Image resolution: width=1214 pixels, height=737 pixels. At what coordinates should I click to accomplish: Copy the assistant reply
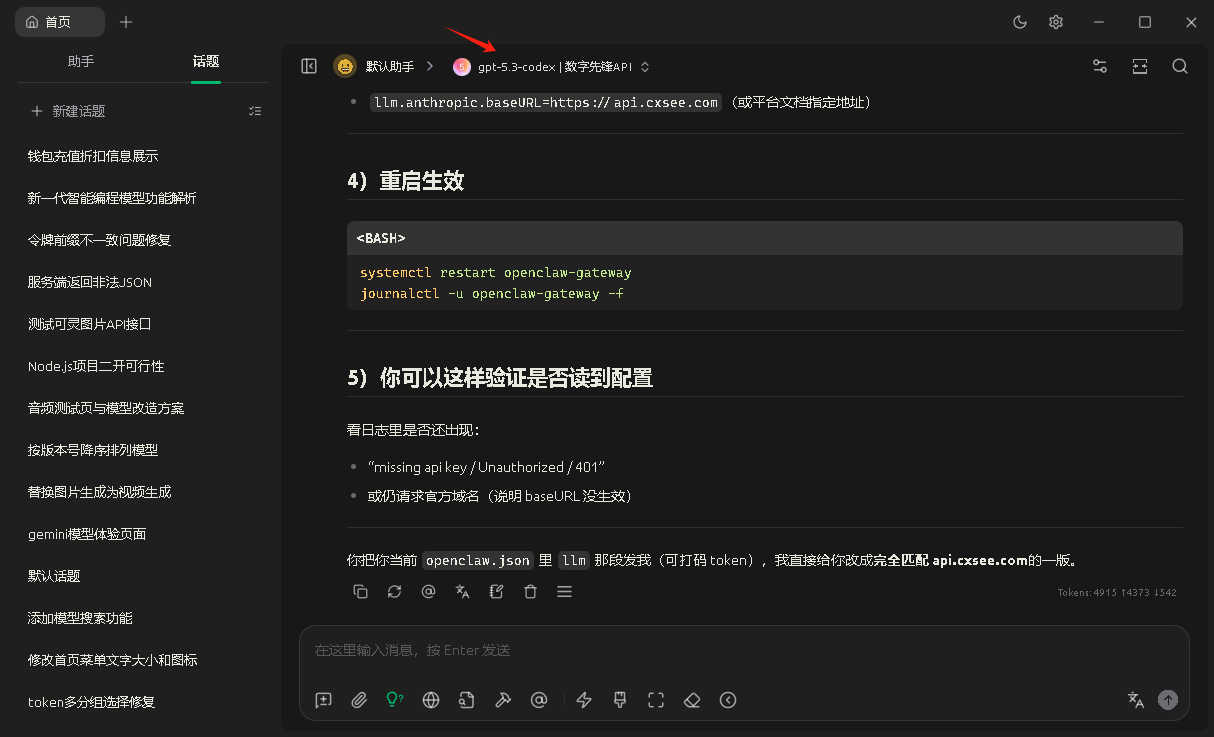(361, 592)
